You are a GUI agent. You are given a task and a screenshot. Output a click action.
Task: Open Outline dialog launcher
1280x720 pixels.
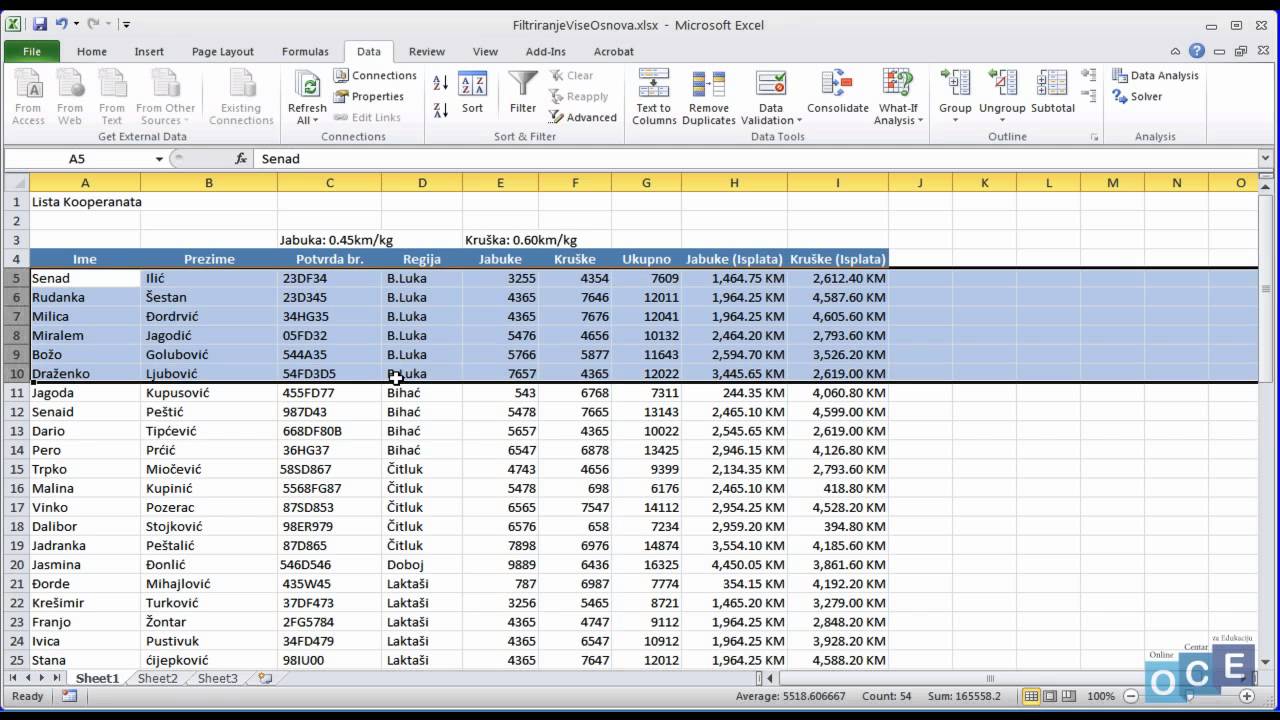pyautogui.click(x=1095, y=137)
